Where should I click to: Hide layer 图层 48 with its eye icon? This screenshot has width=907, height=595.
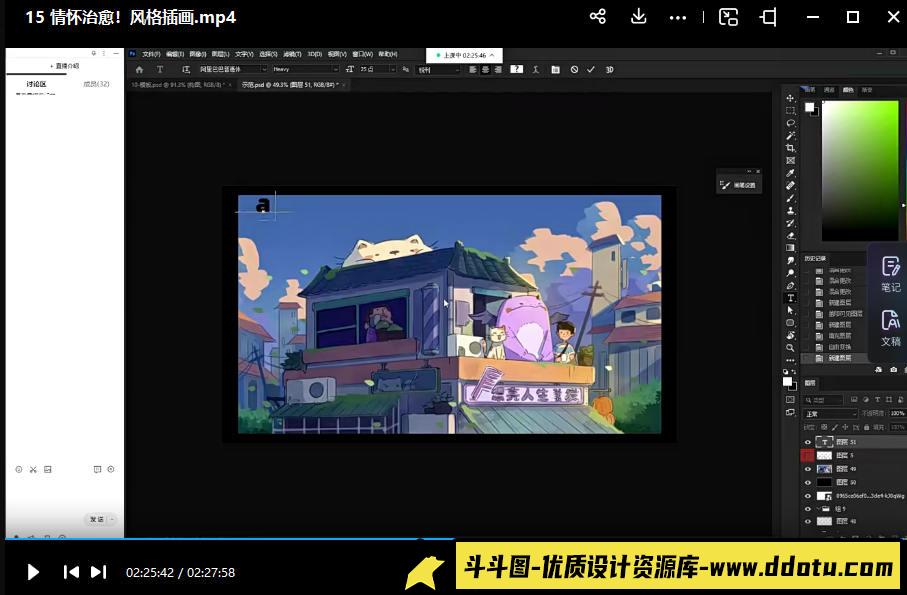(808, 522)
